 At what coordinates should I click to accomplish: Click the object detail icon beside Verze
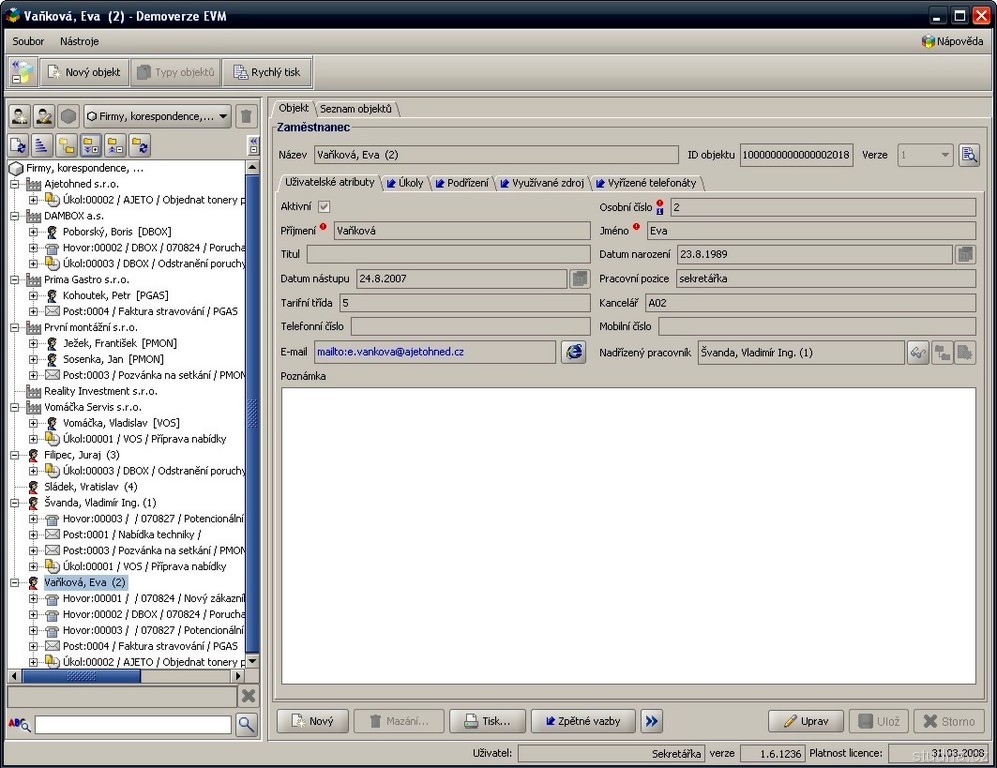(x=969, y=155)
